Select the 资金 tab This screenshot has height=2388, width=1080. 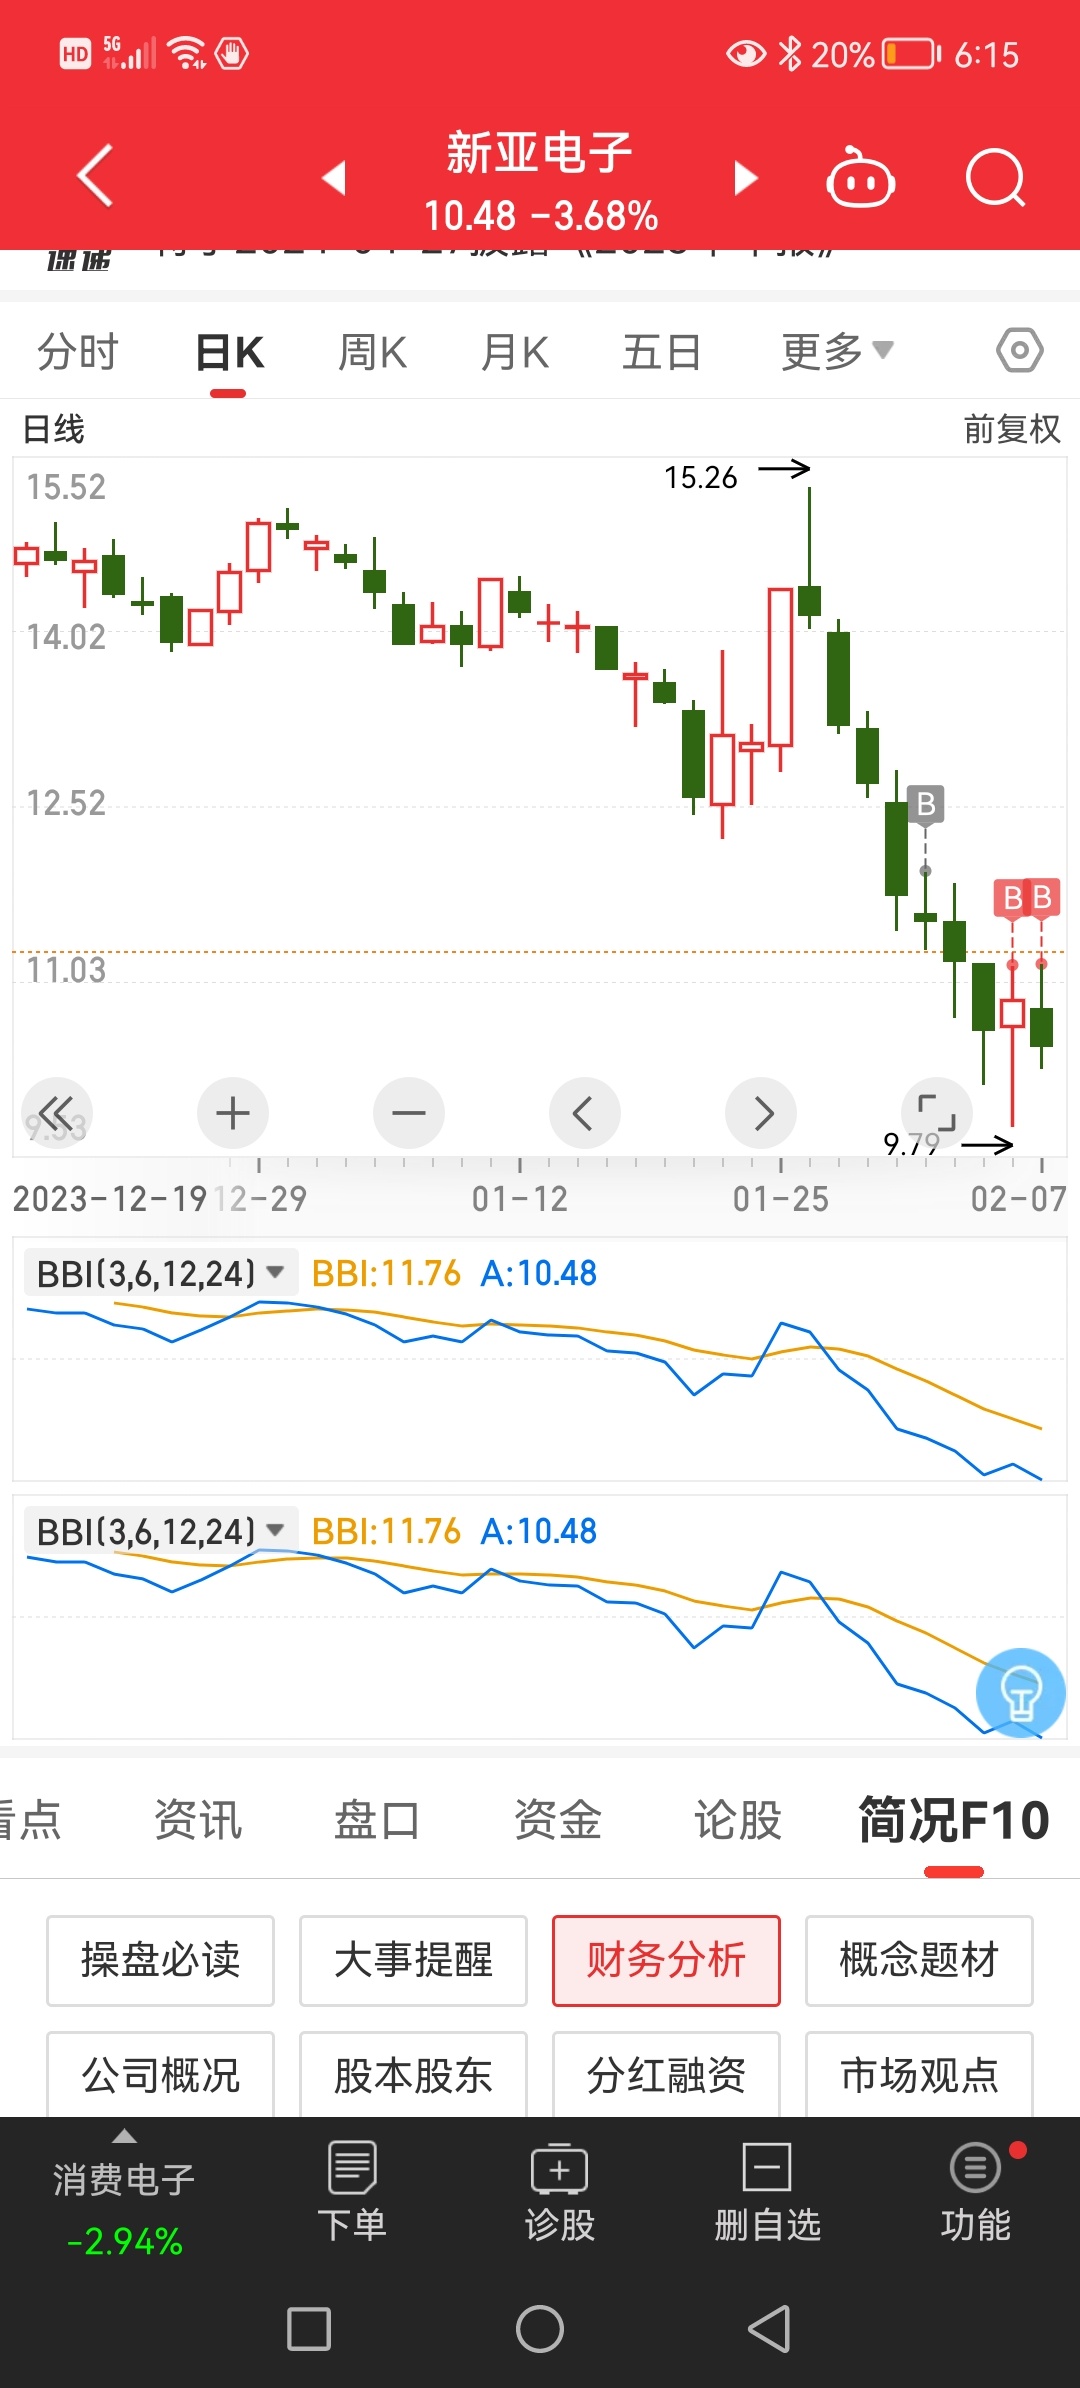[557, 1819]
